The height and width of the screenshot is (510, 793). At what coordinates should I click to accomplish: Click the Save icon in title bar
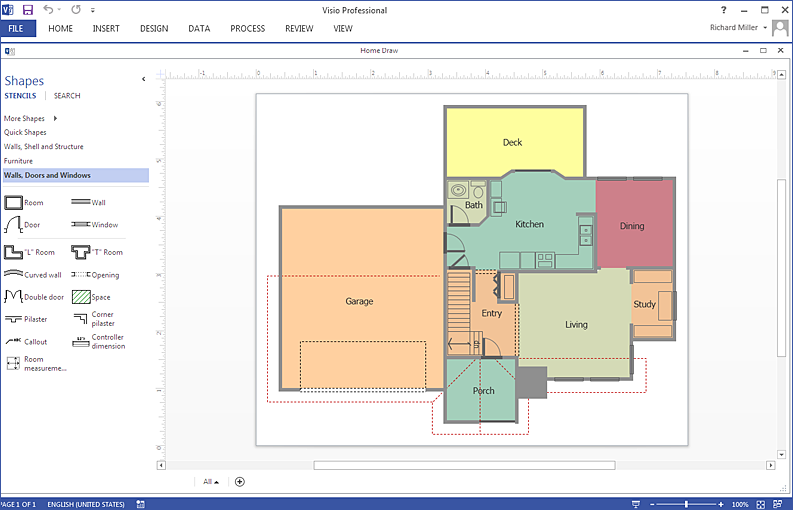[28, 10]
